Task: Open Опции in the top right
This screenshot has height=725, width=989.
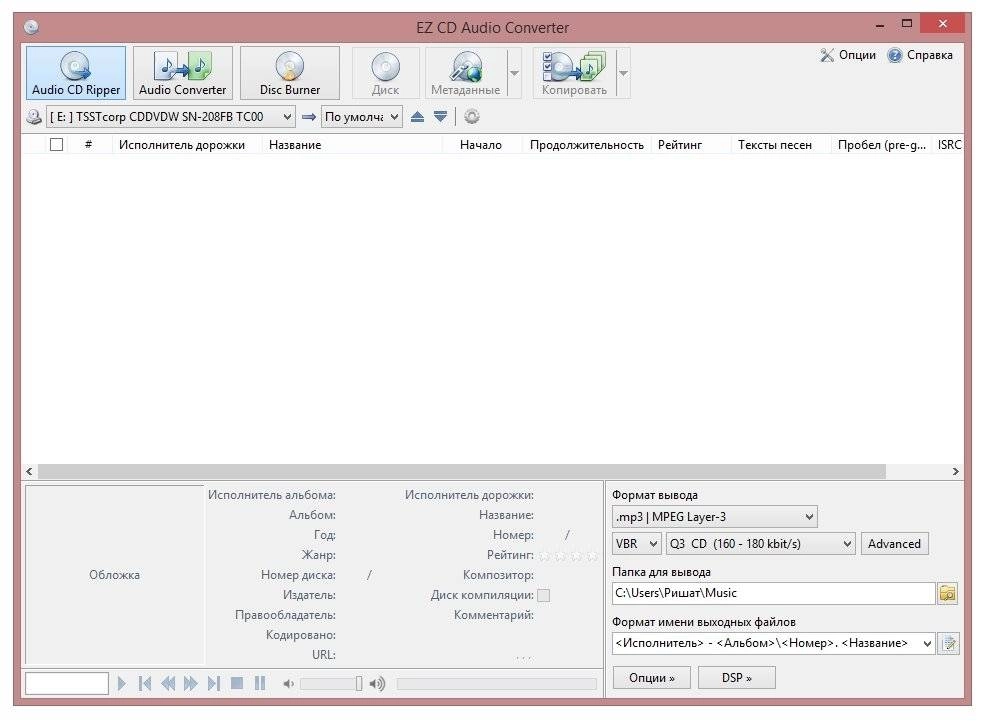Action: (848, 55)
